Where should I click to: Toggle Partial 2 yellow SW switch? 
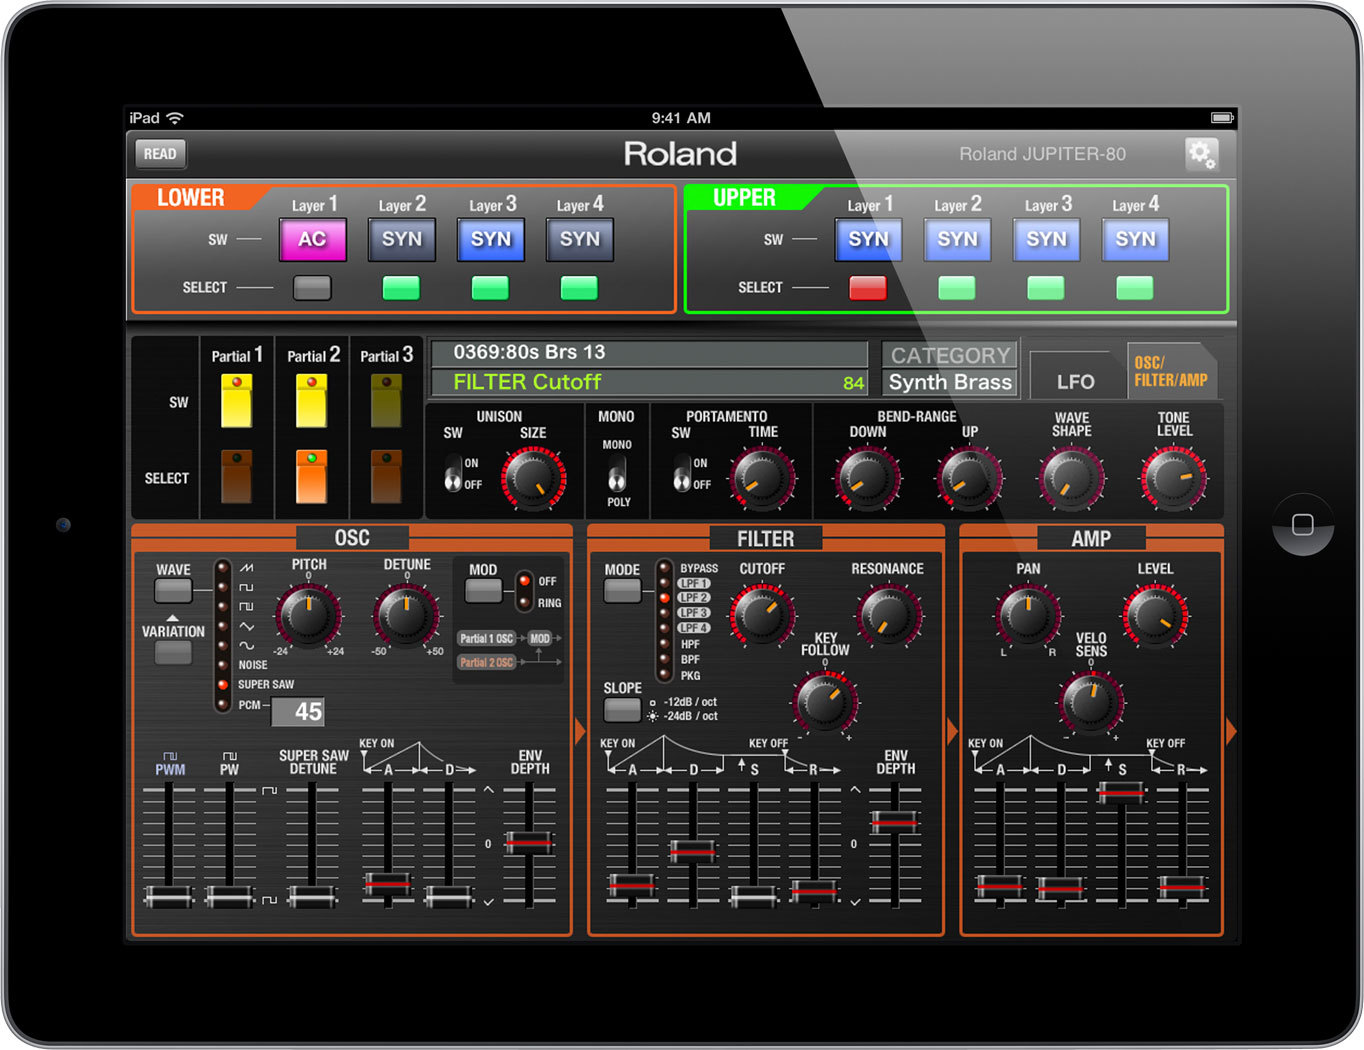pyautogui.click(x=311, y=401)
